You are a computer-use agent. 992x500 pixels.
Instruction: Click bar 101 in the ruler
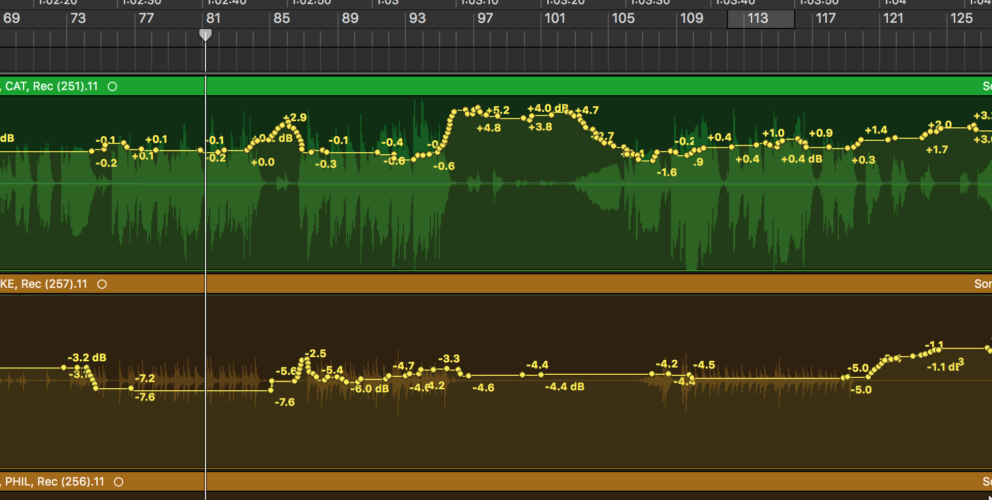[x=555, y=18]
